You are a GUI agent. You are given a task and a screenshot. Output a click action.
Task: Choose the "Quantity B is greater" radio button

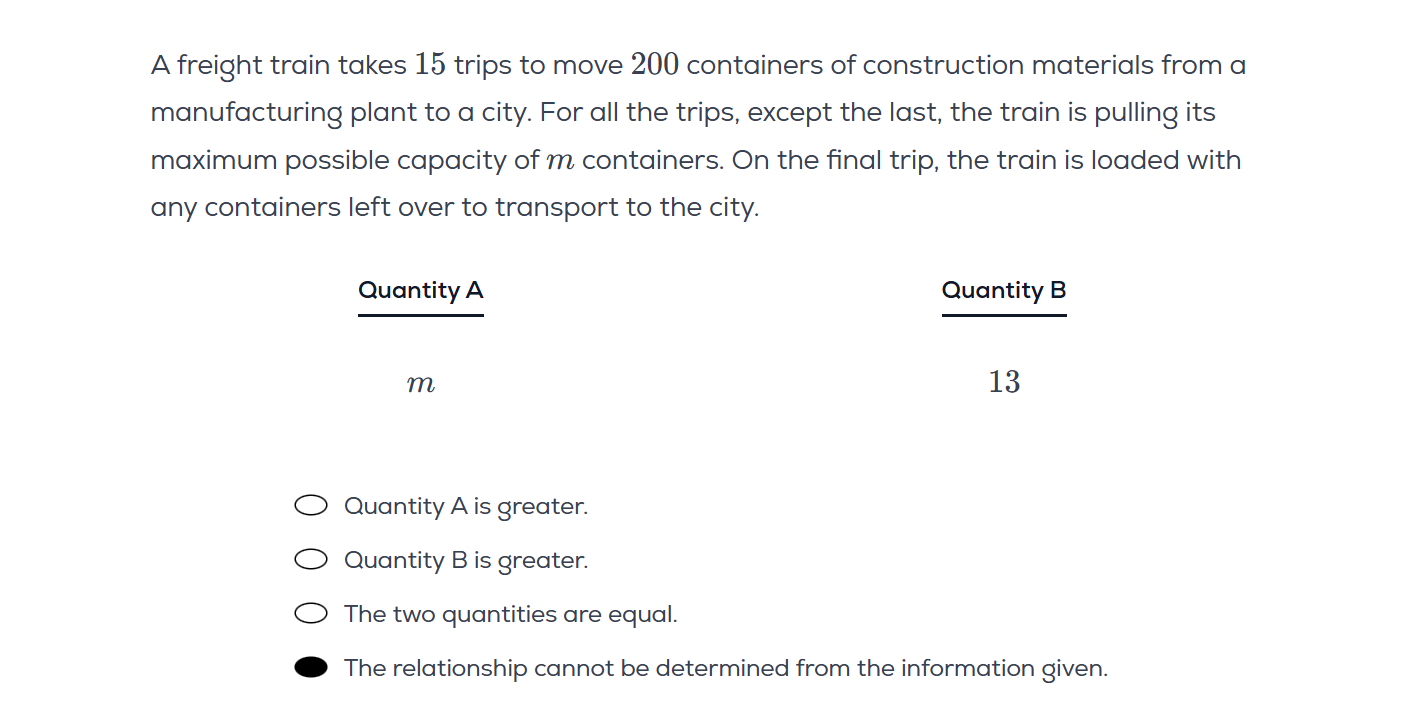[311, 560]
